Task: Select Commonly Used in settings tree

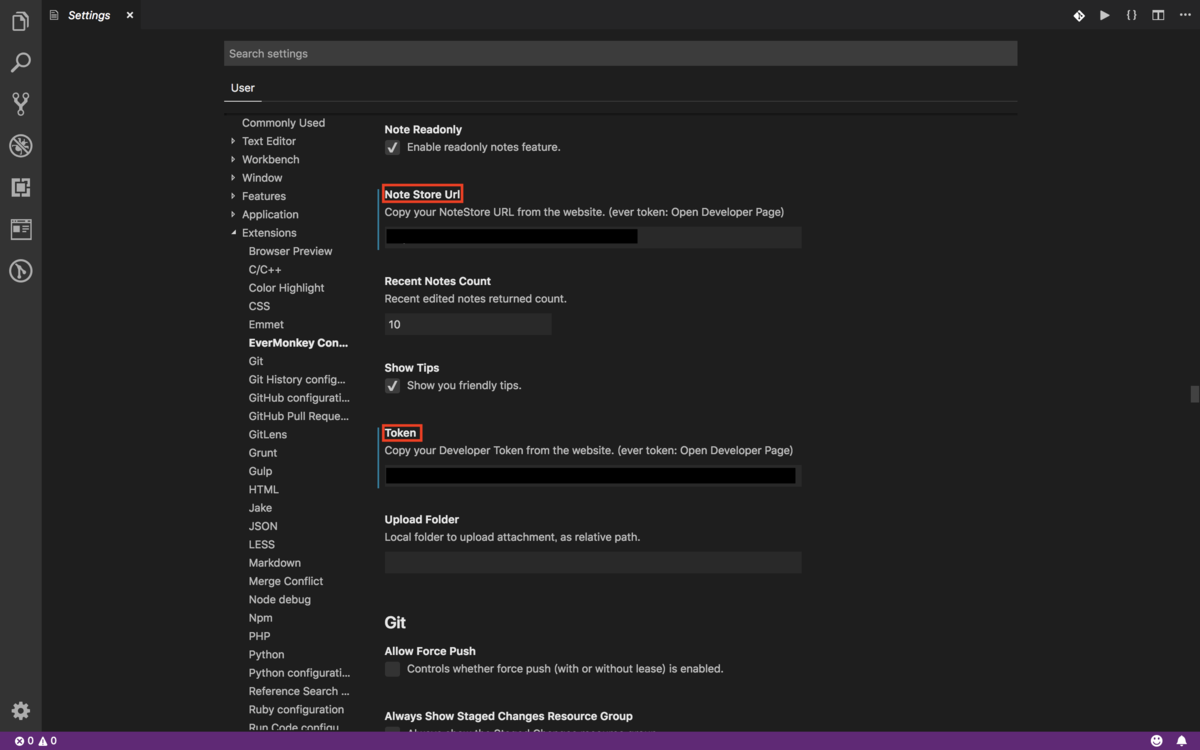Action: pos(283,123)
